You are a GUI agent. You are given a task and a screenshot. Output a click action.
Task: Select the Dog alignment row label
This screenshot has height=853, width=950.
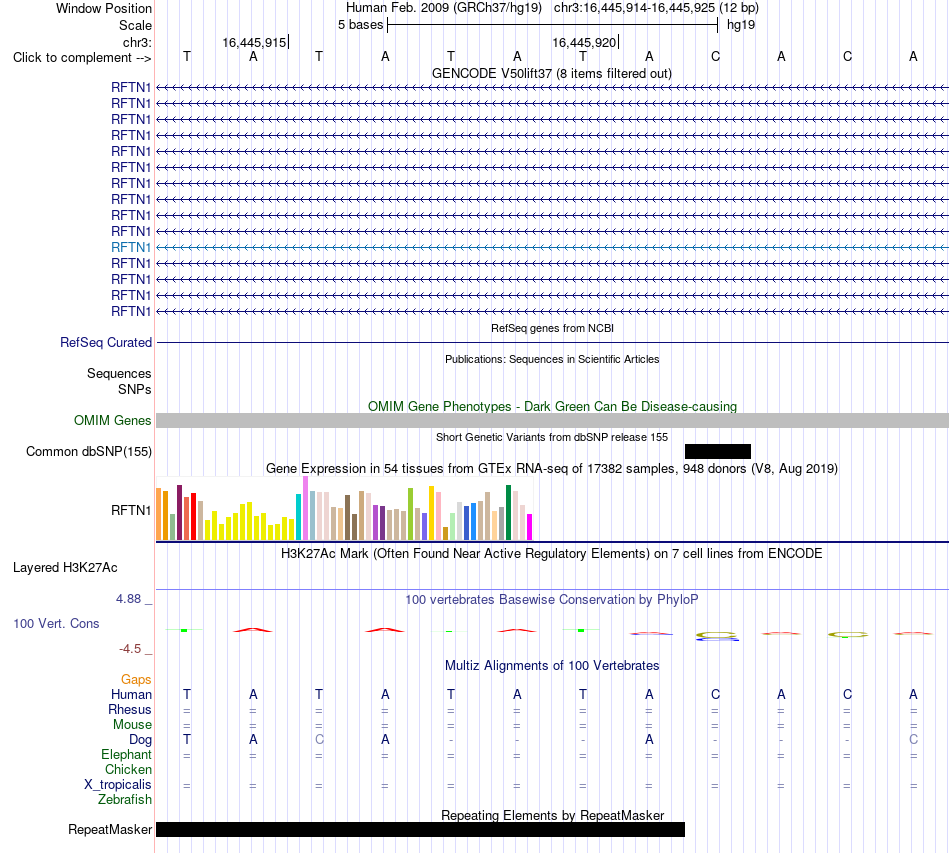[x=140, y=740]
